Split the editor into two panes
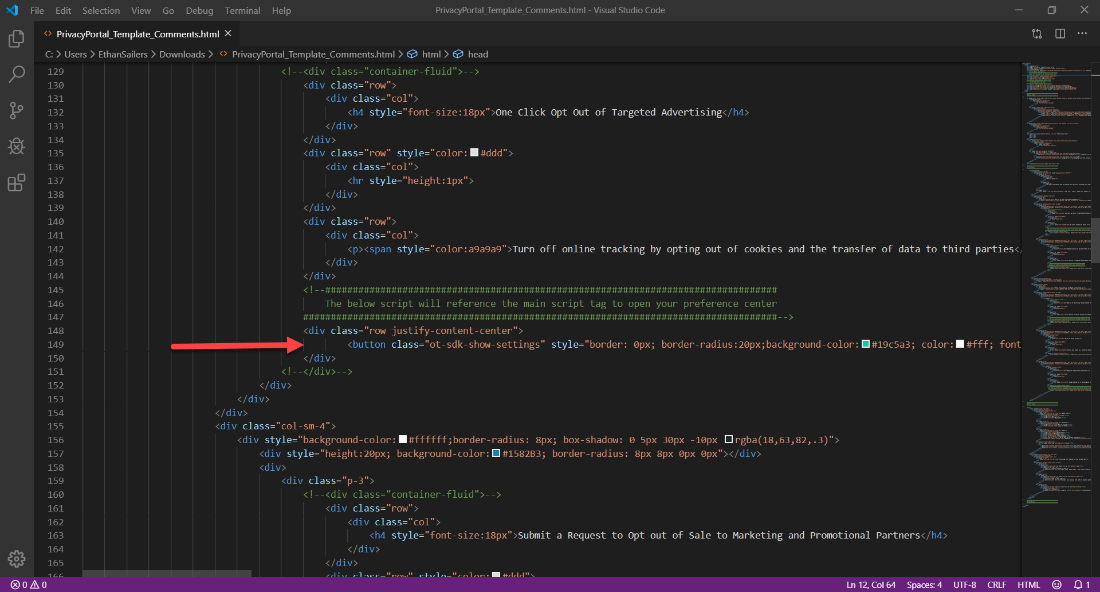Screen dimensions: 1100x592 coord(1060,32)
